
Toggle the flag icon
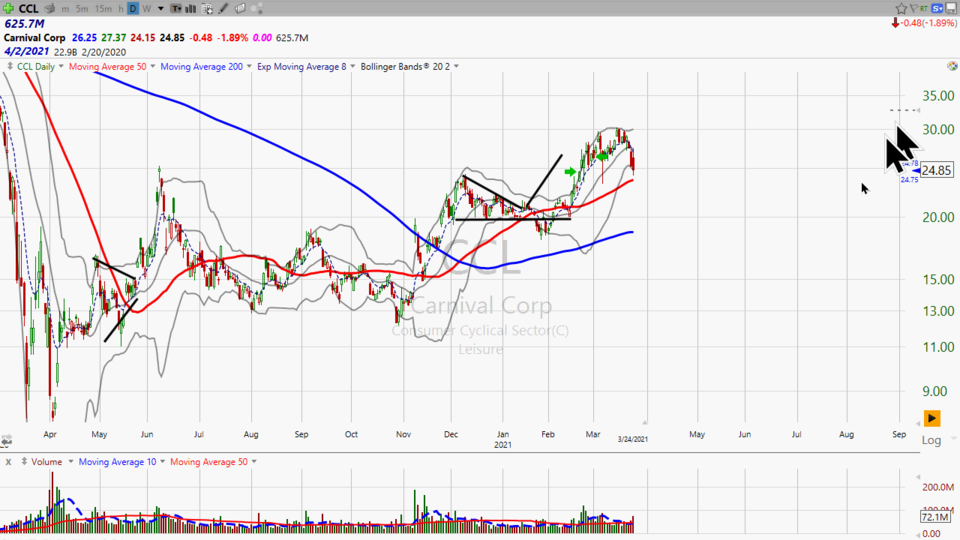tap(913, 8)
